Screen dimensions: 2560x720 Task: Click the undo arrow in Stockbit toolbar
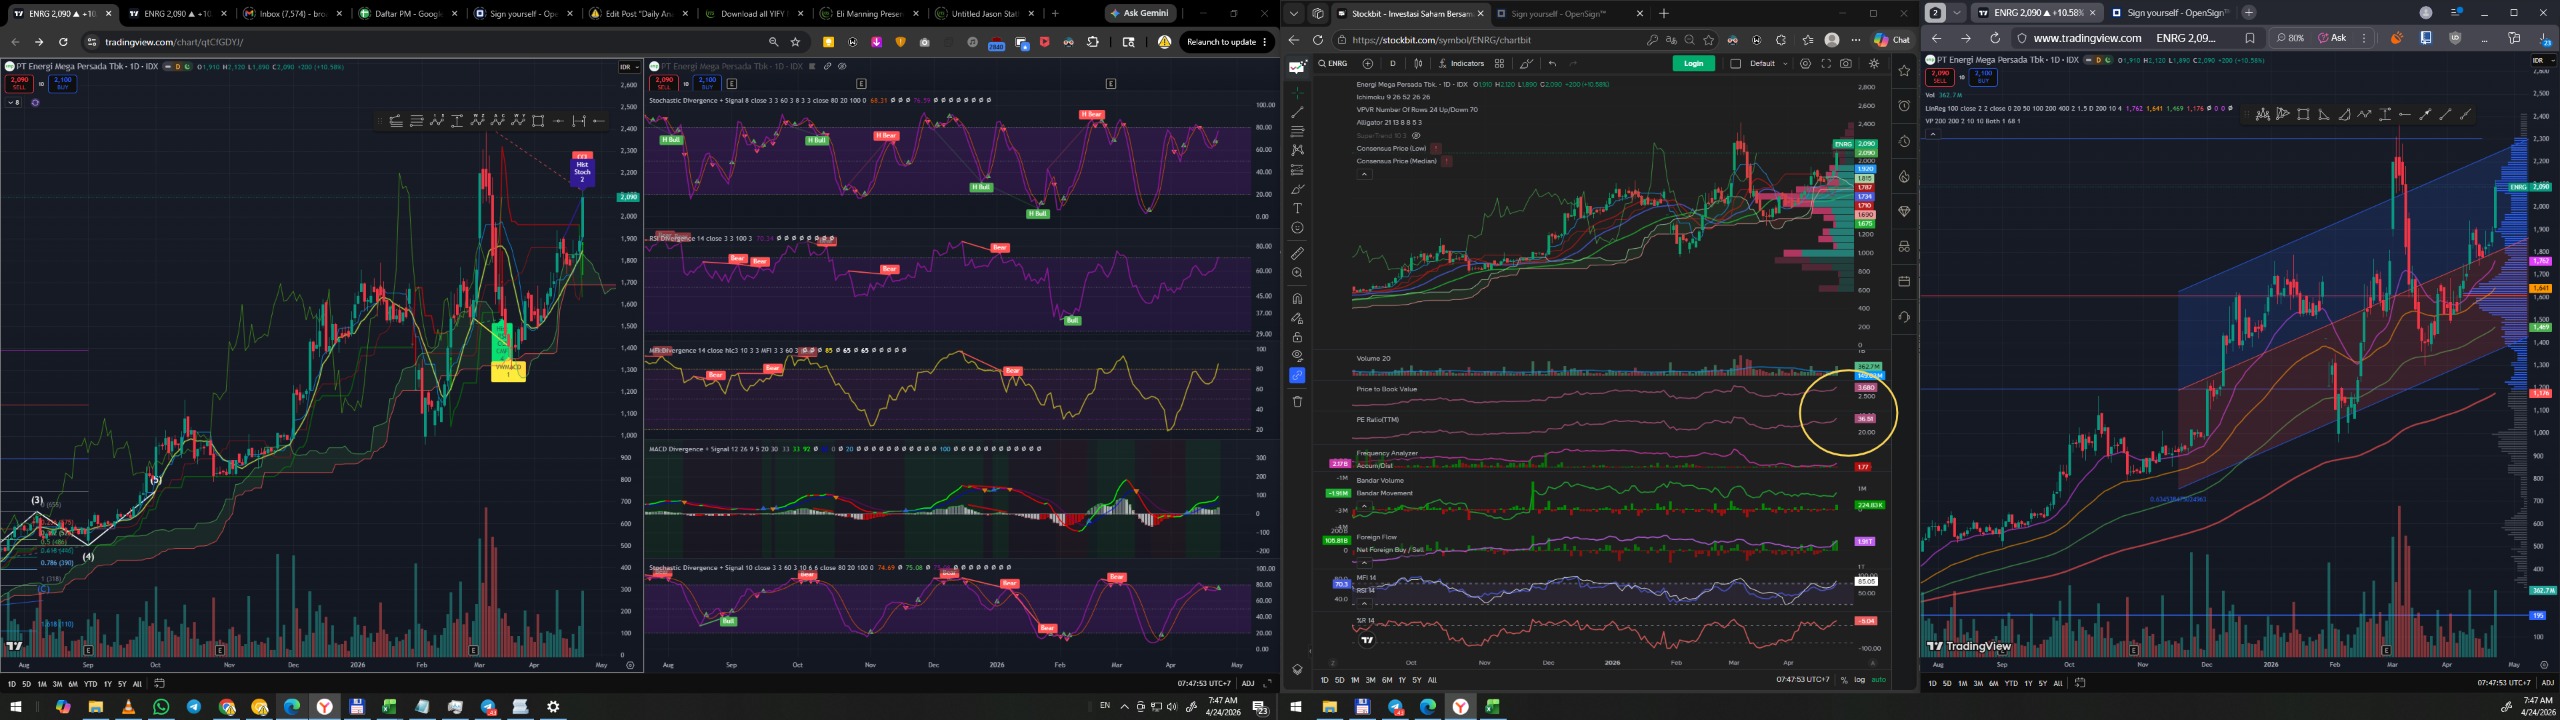(x=1552, y=63)
